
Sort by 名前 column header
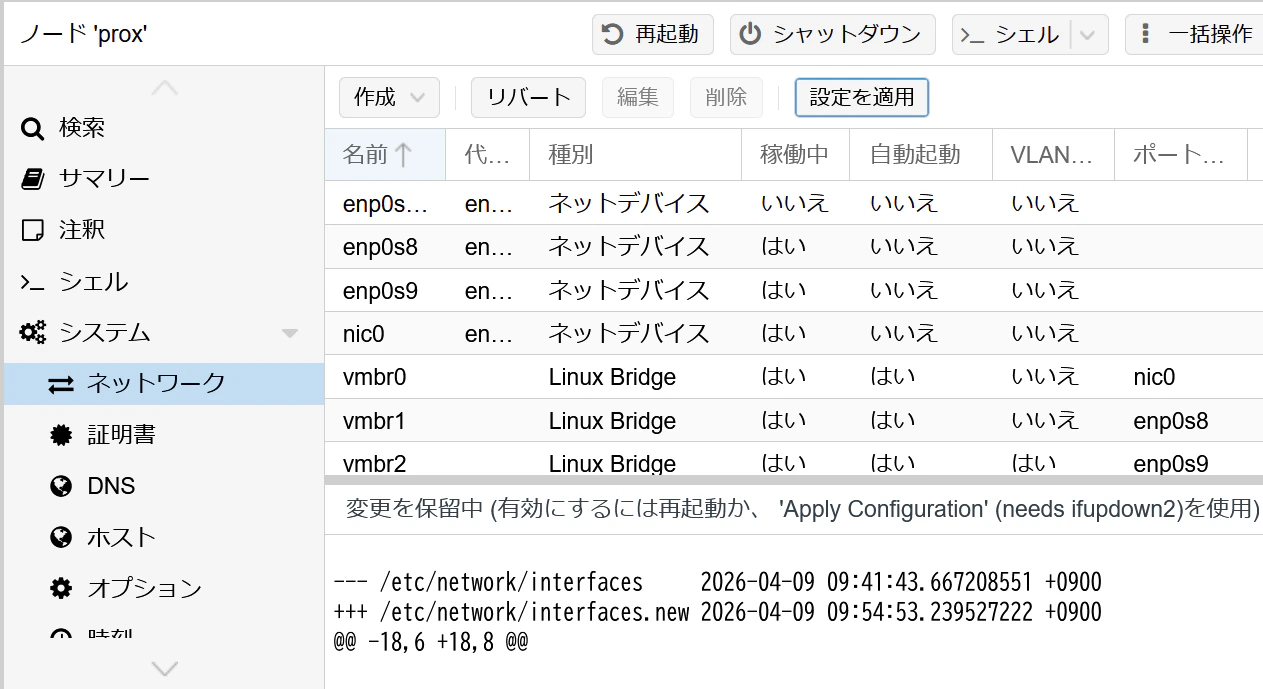(x=385, y=154)
